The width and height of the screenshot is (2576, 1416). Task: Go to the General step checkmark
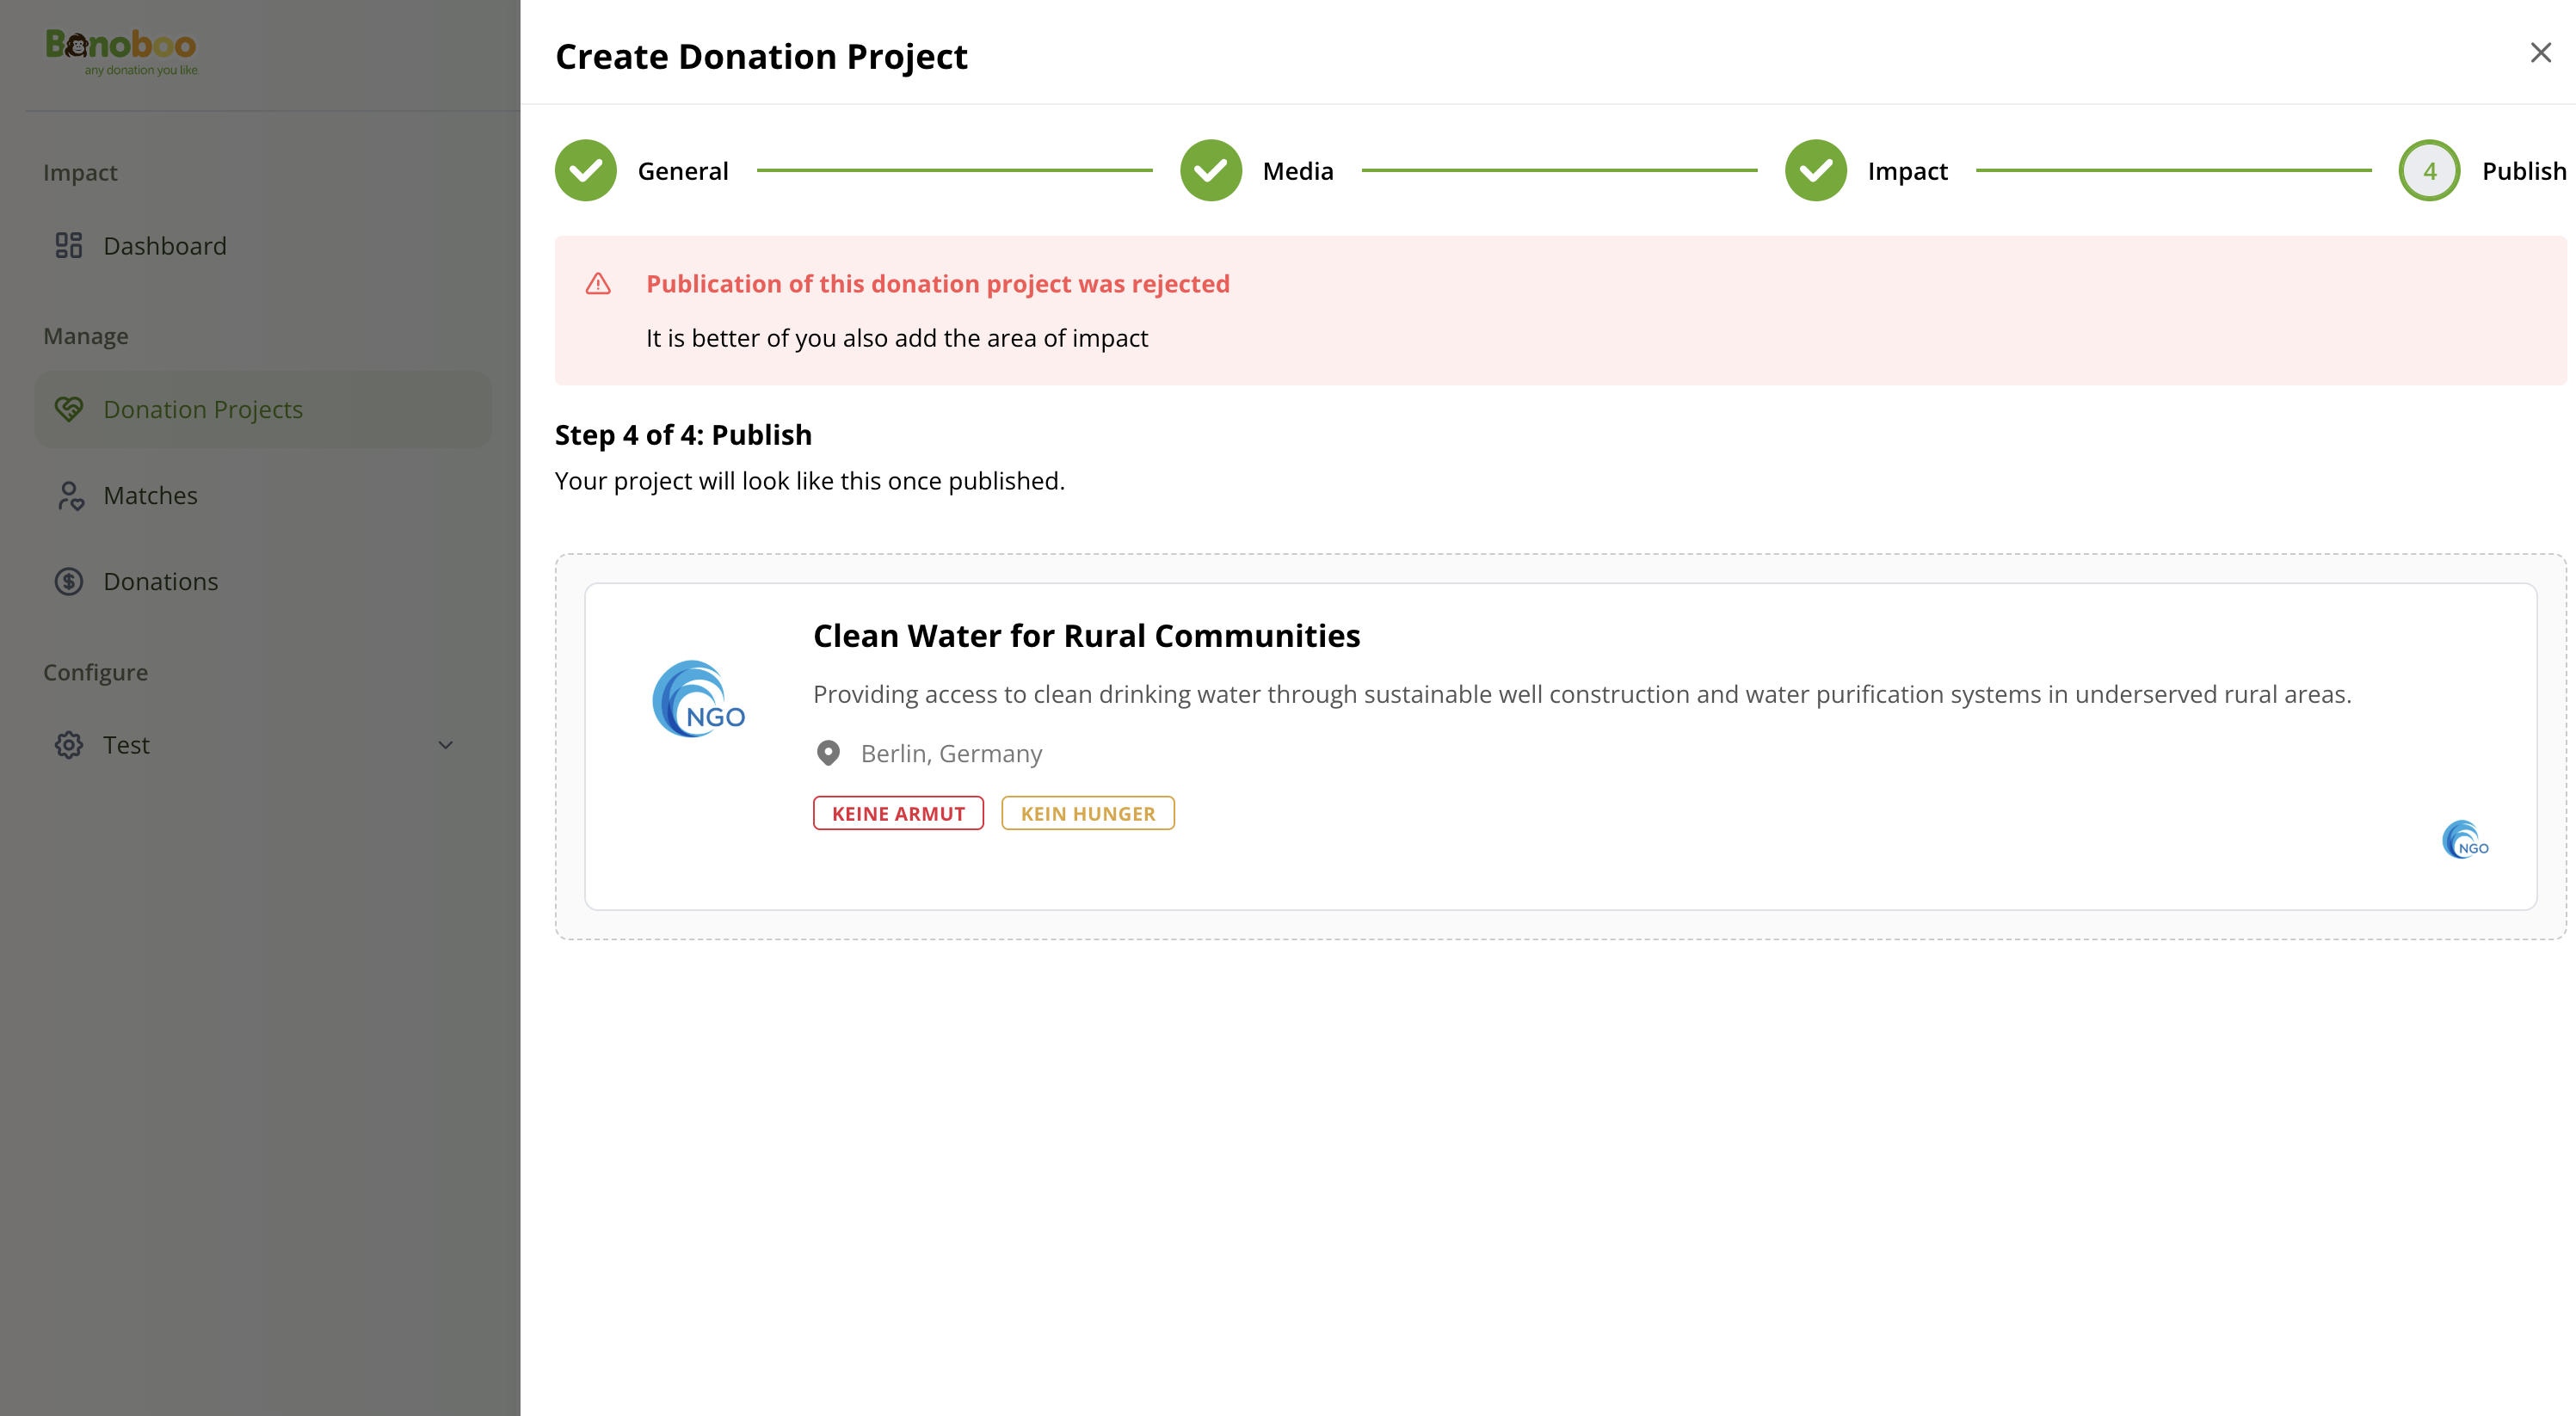(586, 171)
